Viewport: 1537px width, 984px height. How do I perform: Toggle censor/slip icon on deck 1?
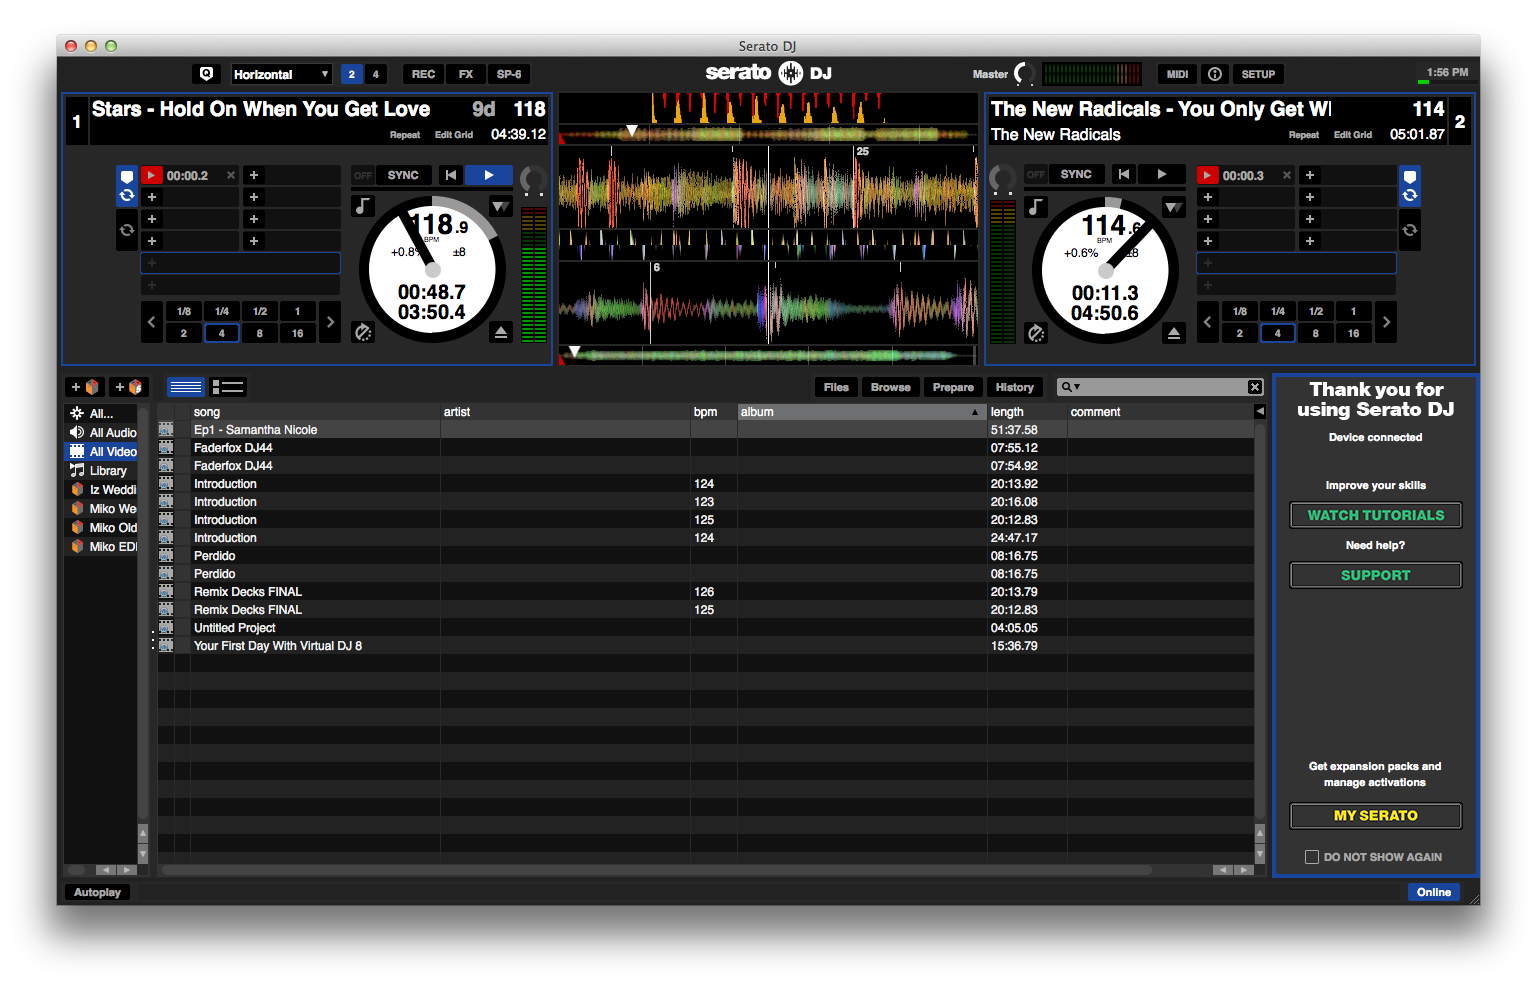click(x=363, y=332)
